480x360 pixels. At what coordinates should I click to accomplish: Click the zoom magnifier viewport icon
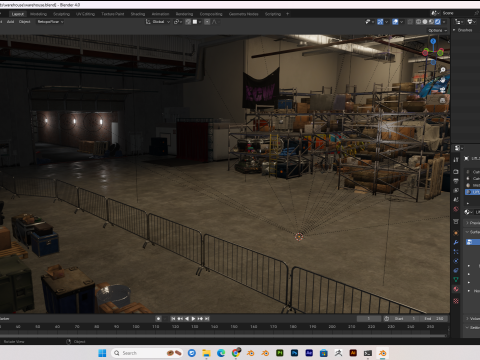(x=442, y=70)
